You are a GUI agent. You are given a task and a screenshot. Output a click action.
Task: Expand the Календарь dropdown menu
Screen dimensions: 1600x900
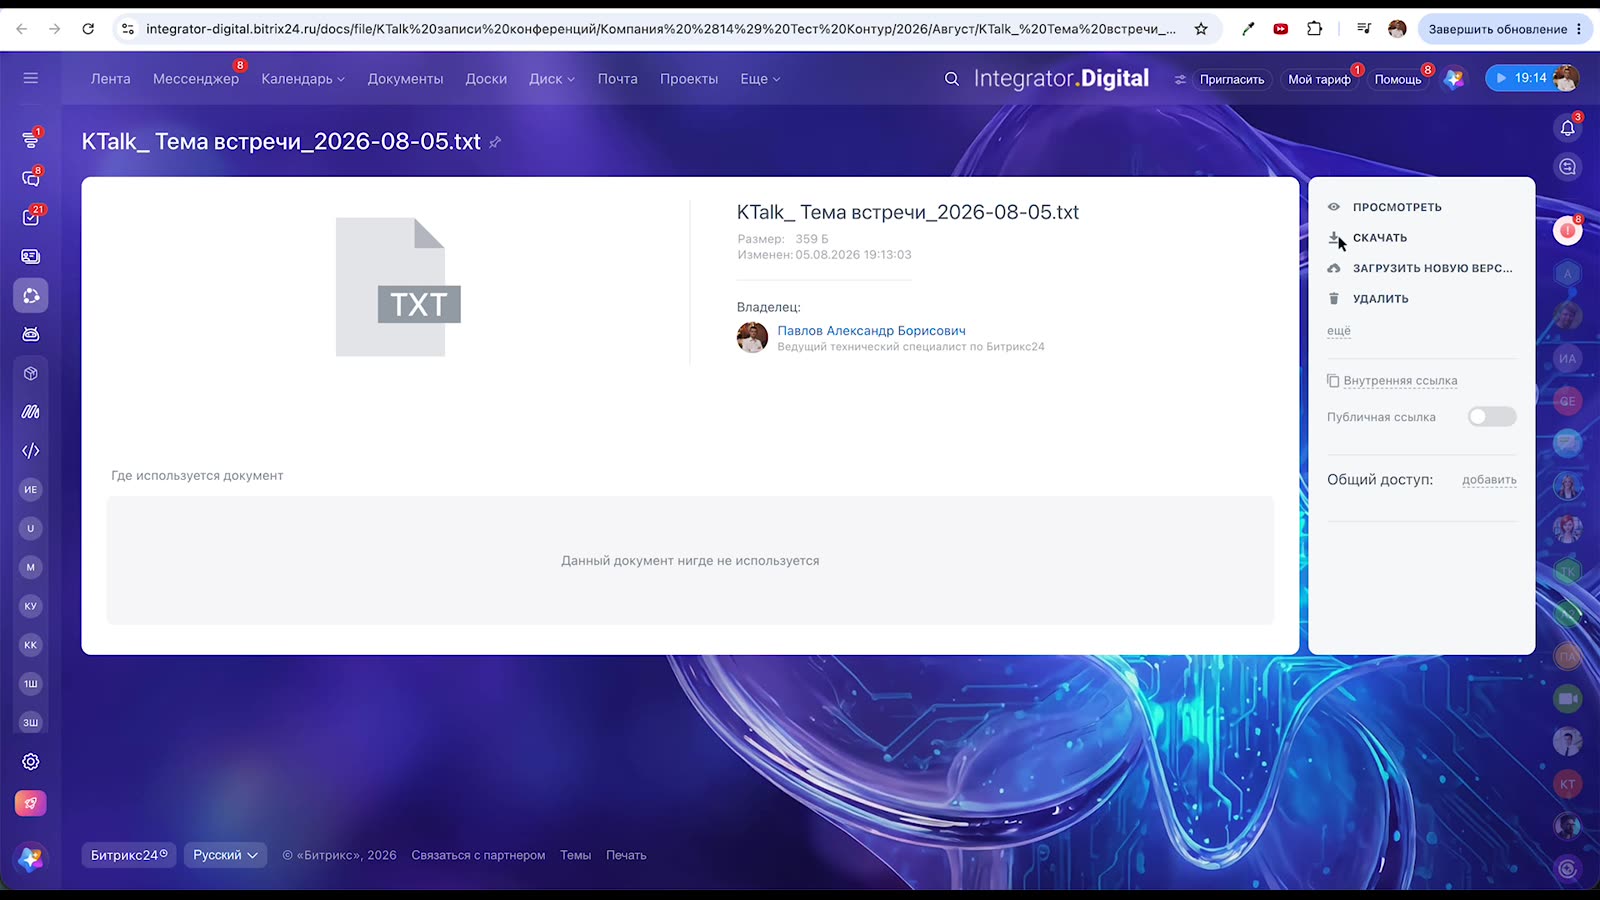tap(303, 79)
